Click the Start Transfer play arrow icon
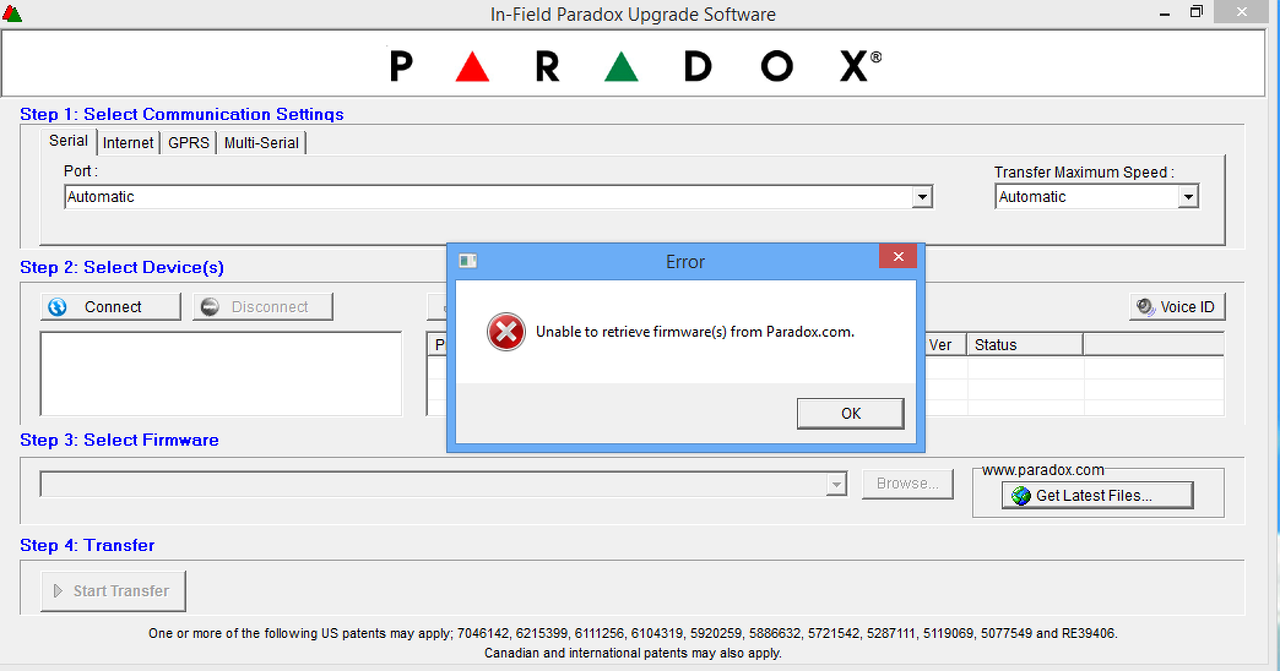Viewport: 1280px width, 671px height. pyautogui.click(x=58, y=591)
